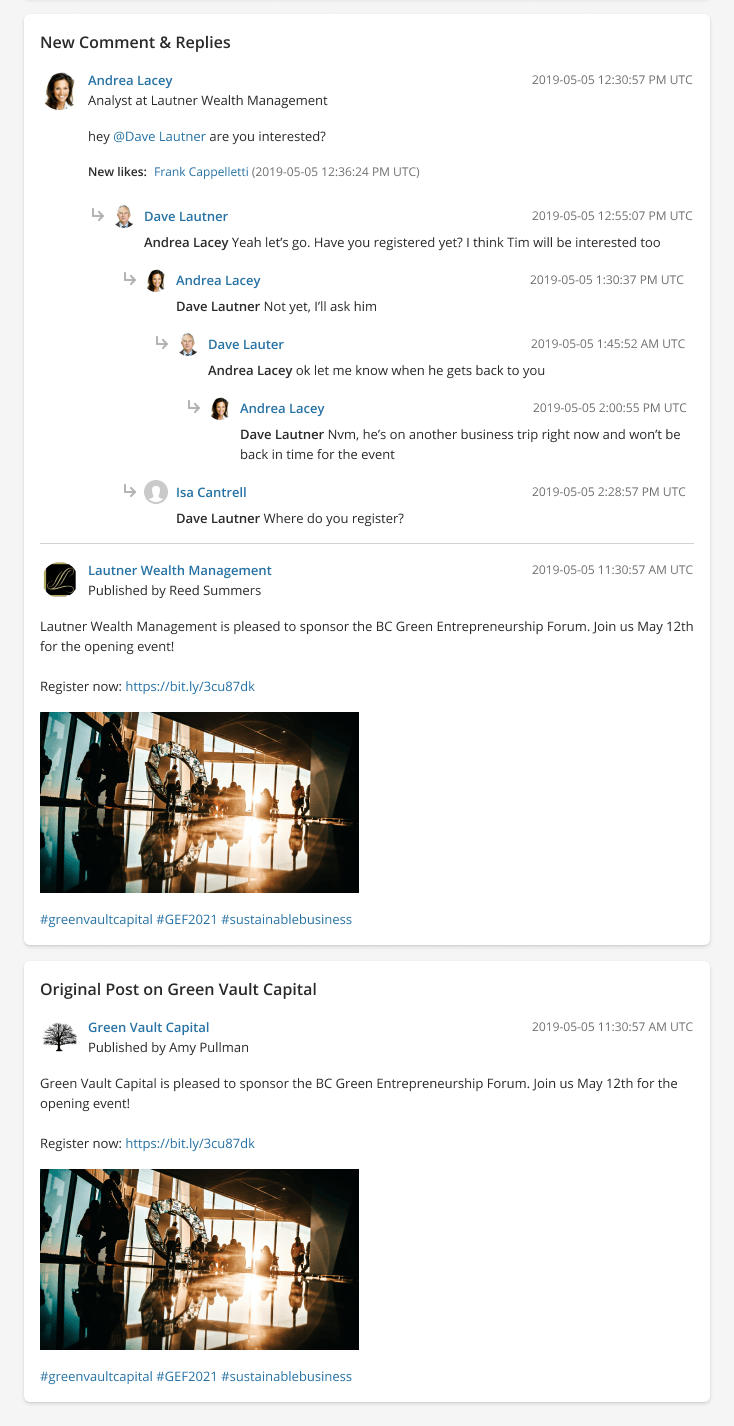
Task: Click 'ok let me know when he gets back' reply
Action: (376, 370)
